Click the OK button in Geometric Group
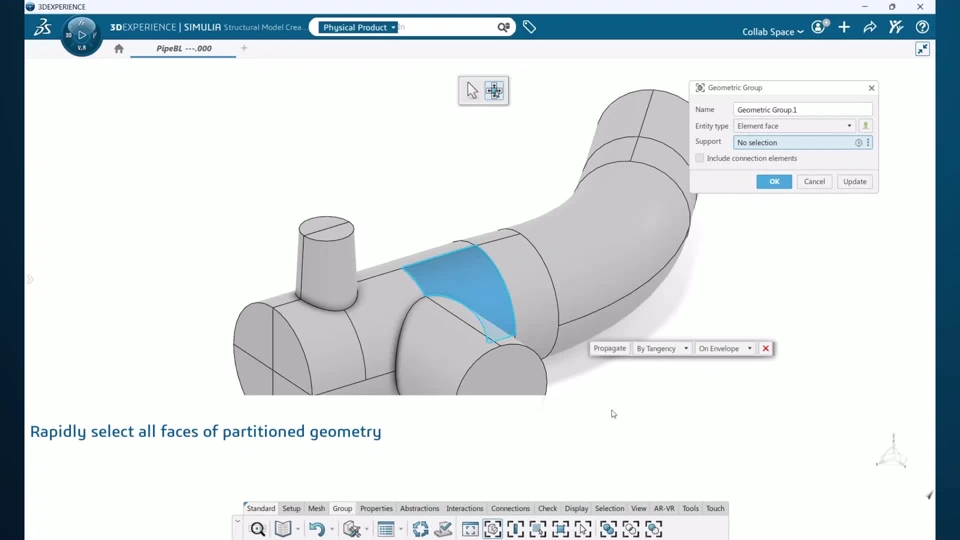Image resolution: width=960 pixels, height=540 pixels. tap(774, 181)
